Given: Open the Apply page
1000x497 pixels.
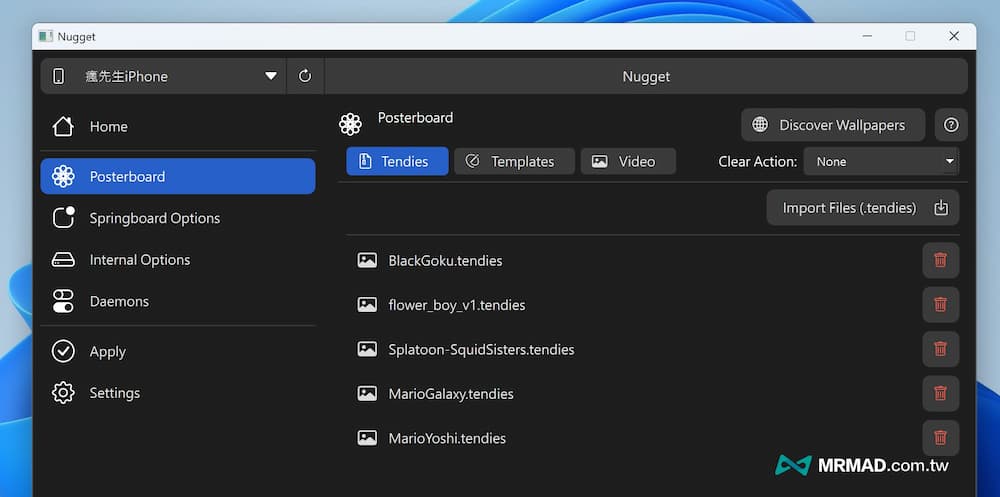Looking at the screenshot, I should pos(178,352).
